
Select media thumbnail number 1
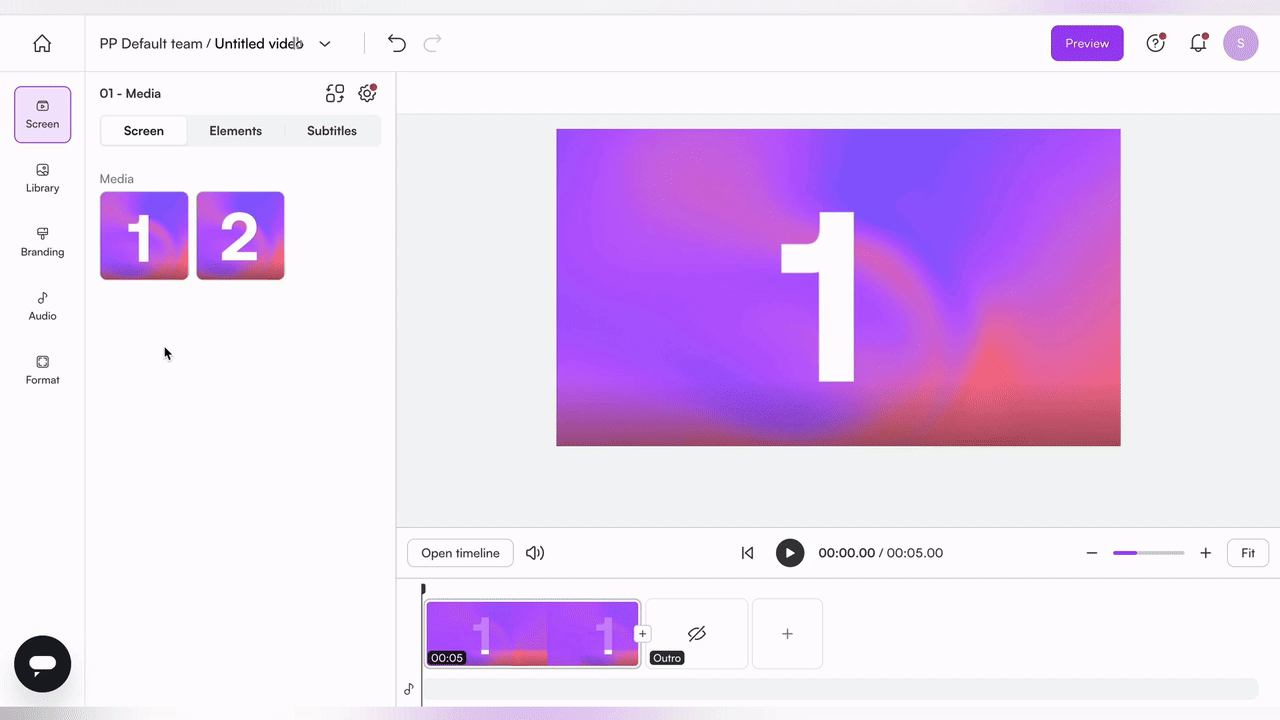144,236
